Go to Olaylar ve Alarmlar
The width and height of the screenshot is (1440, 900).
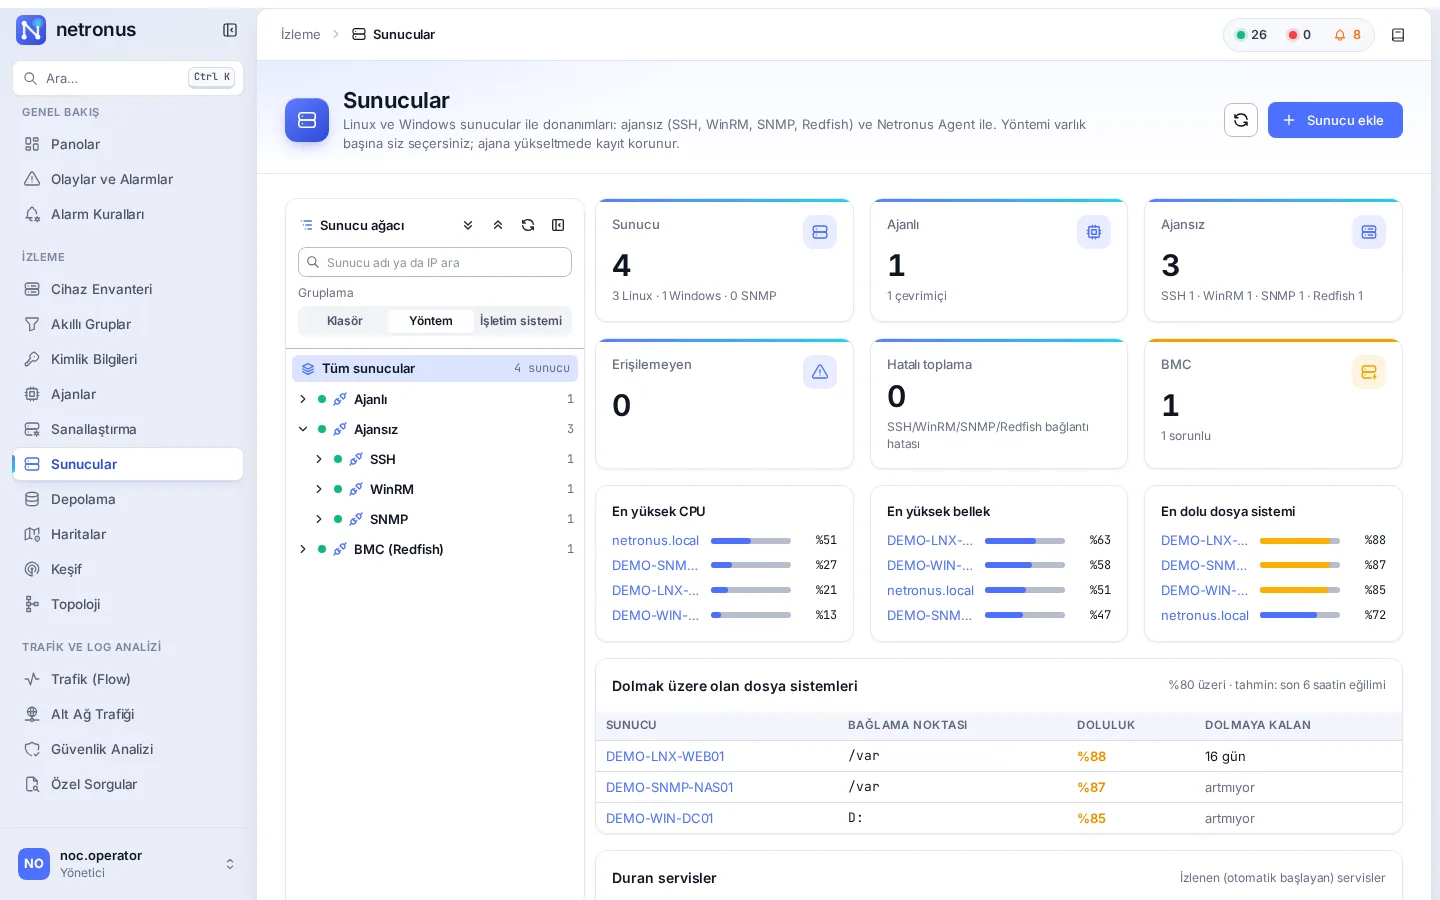tap(128, 179)
